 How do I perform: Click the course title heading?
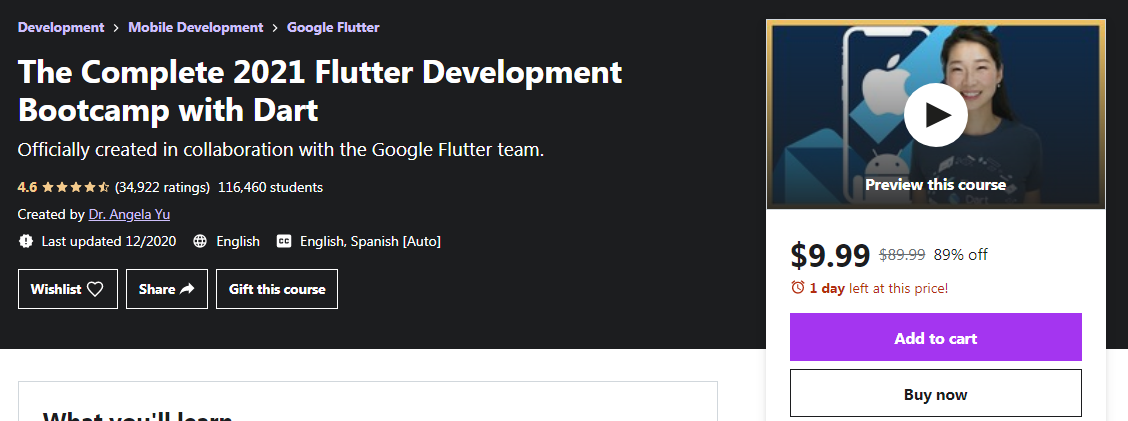click(320, 91)
